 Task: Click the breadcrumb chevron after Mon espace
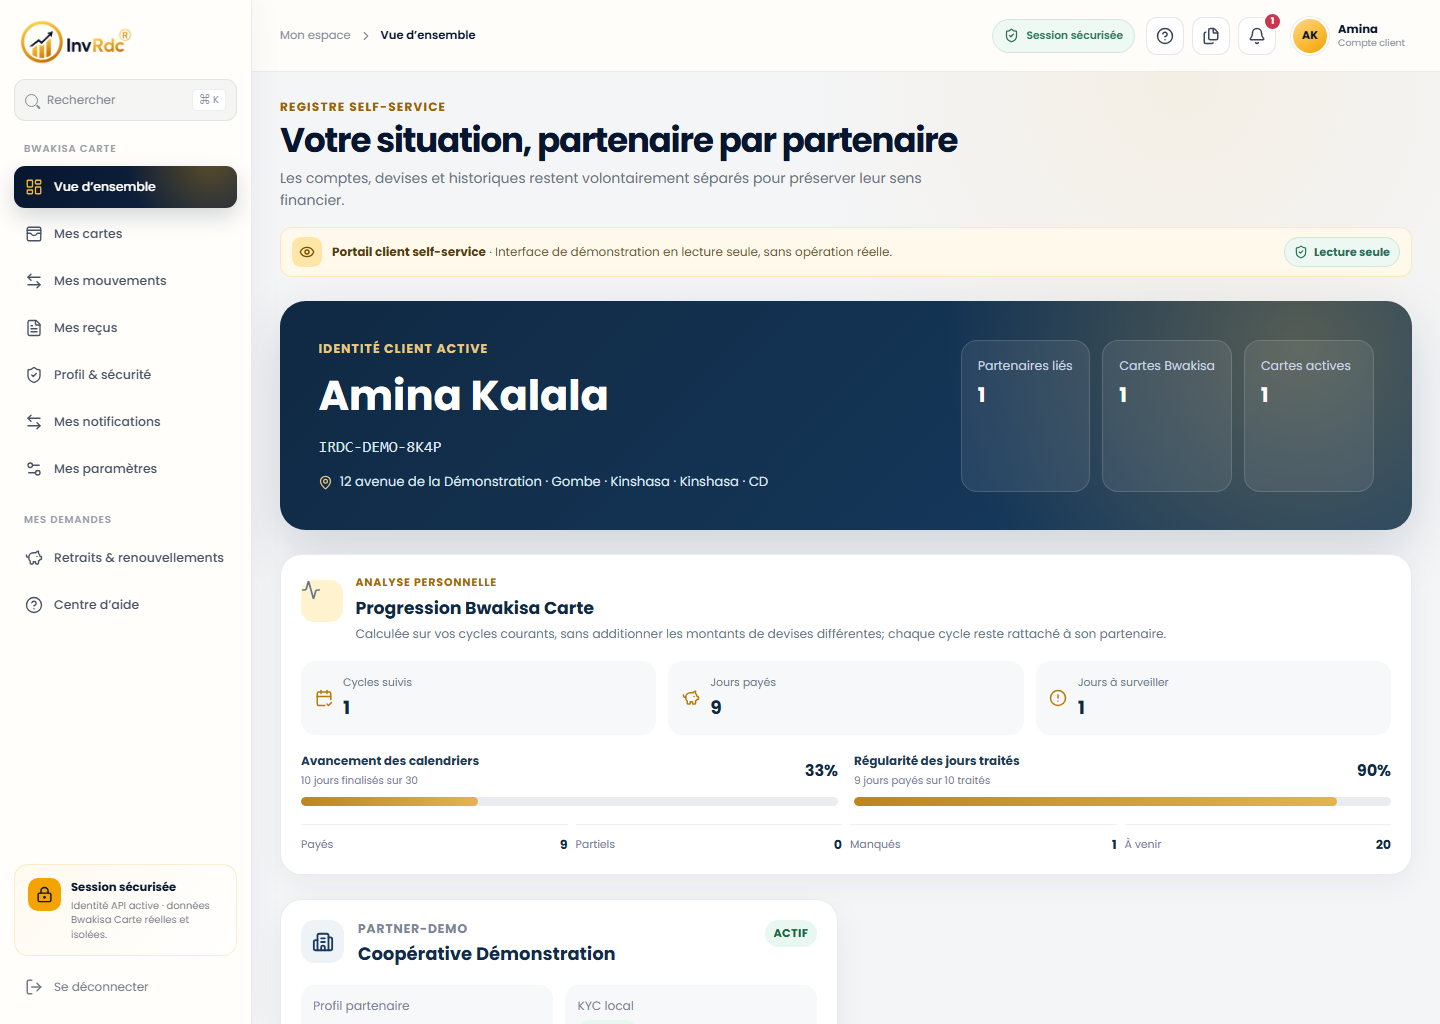point(366,36)
